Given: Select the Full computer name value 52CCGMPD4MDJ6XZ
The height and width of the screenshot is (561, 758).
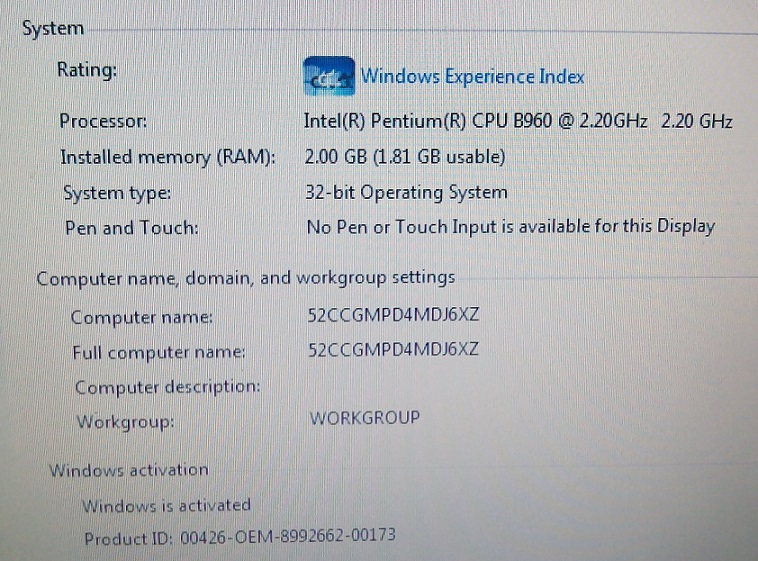Looking at the screenshot, I should [x=393, y=349].
